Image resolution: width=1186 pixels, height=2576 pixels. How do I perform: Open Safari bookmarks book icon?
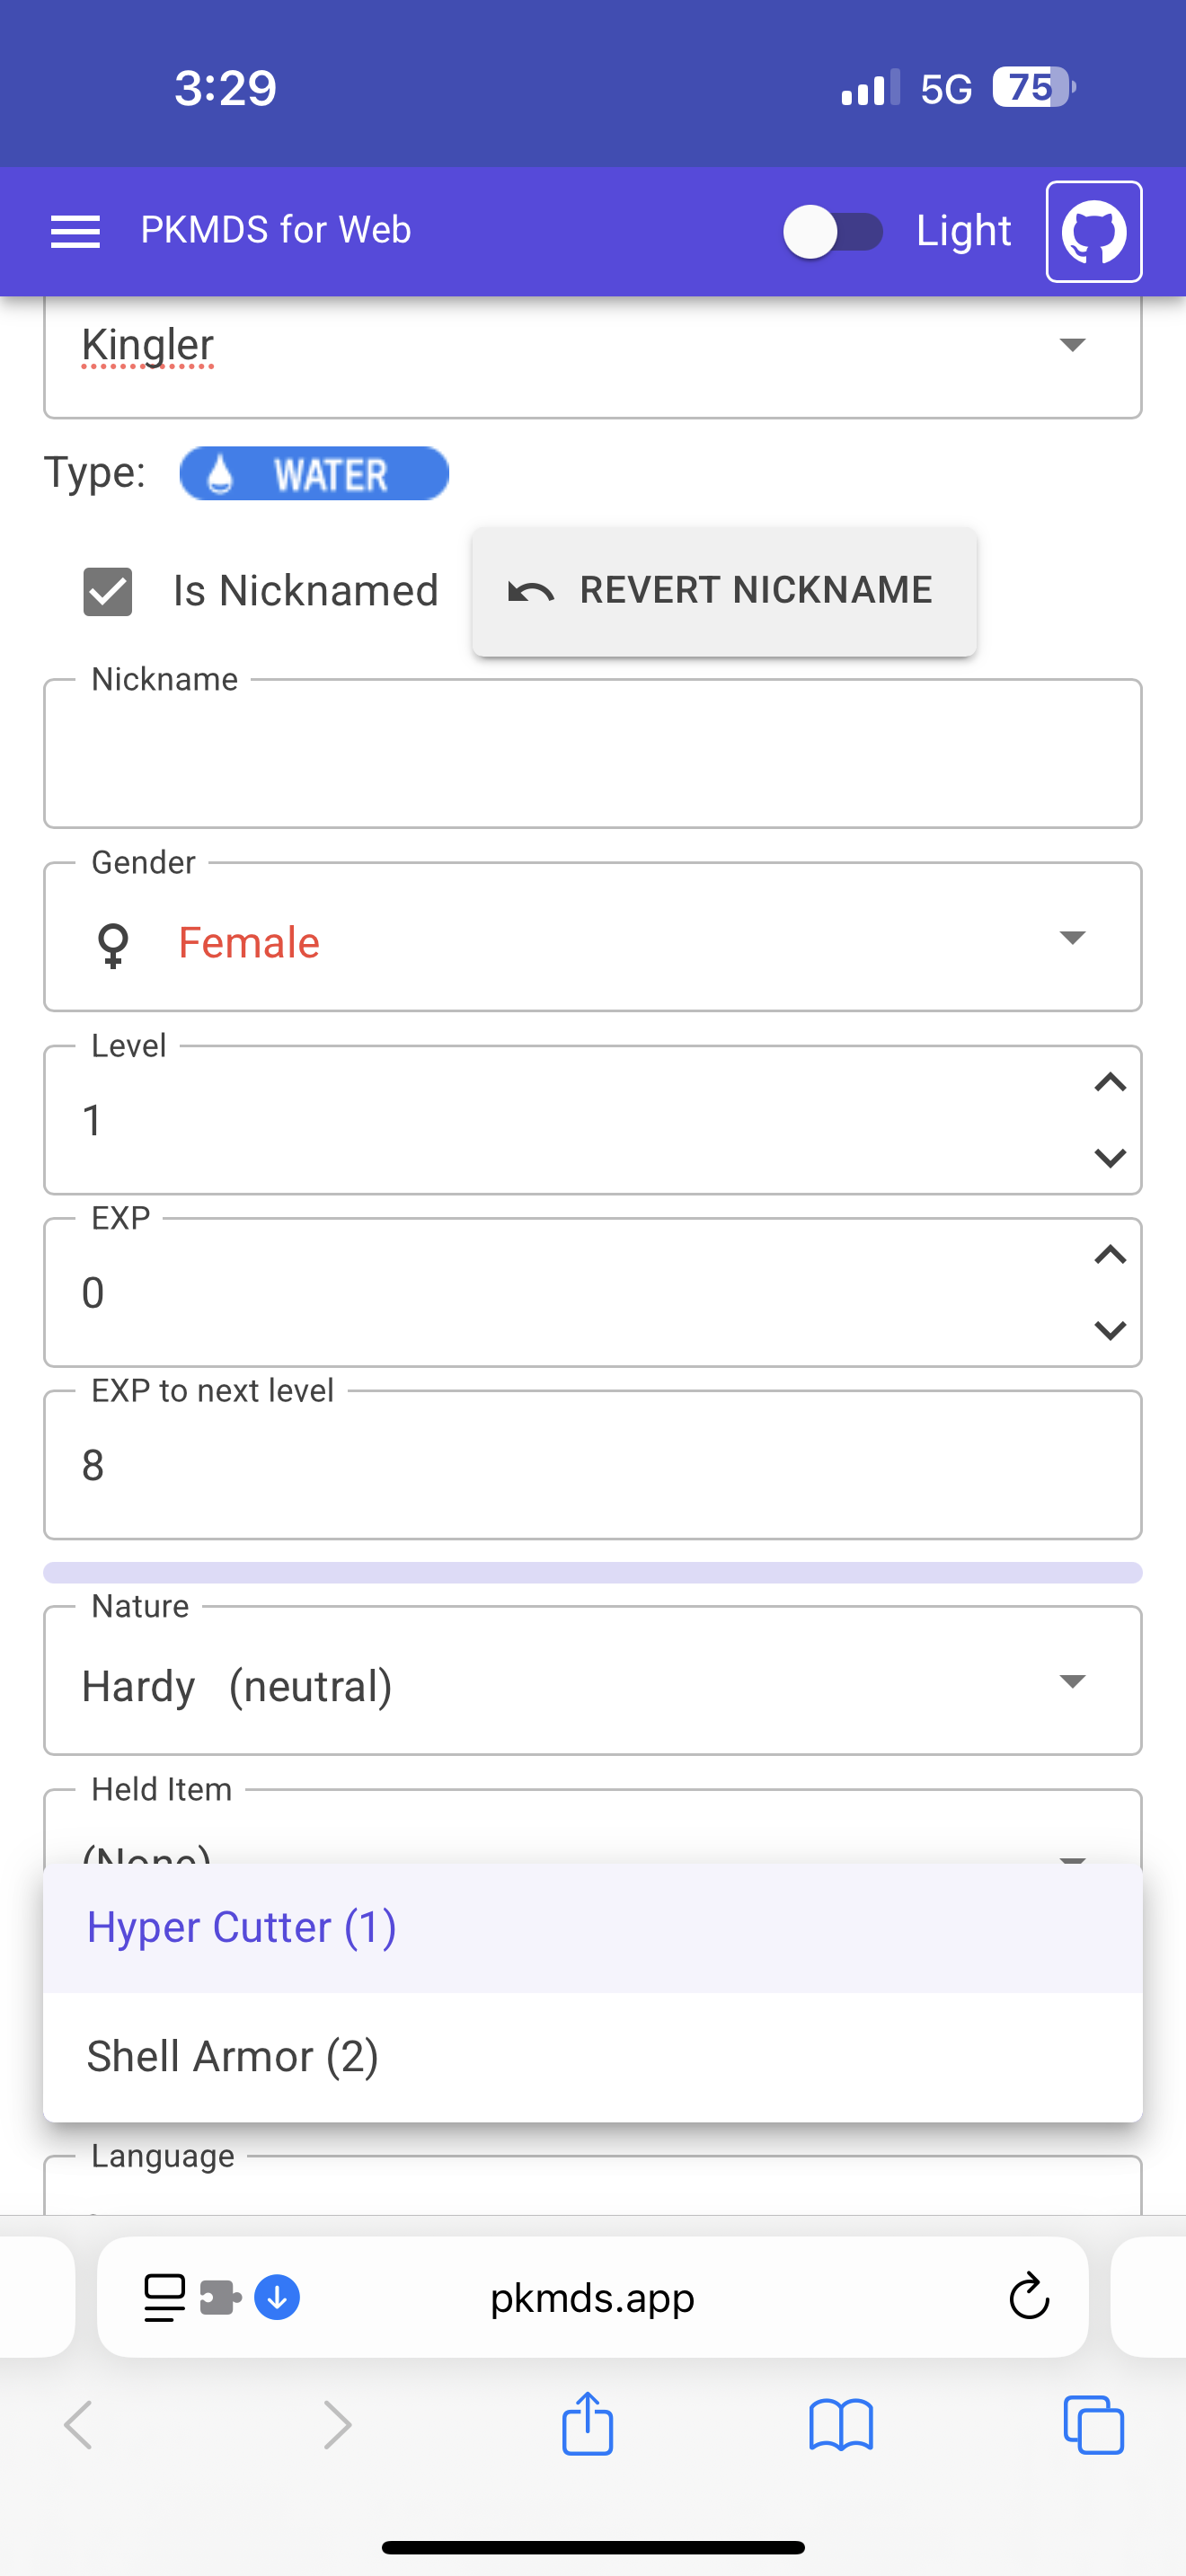pos(840,2425)
